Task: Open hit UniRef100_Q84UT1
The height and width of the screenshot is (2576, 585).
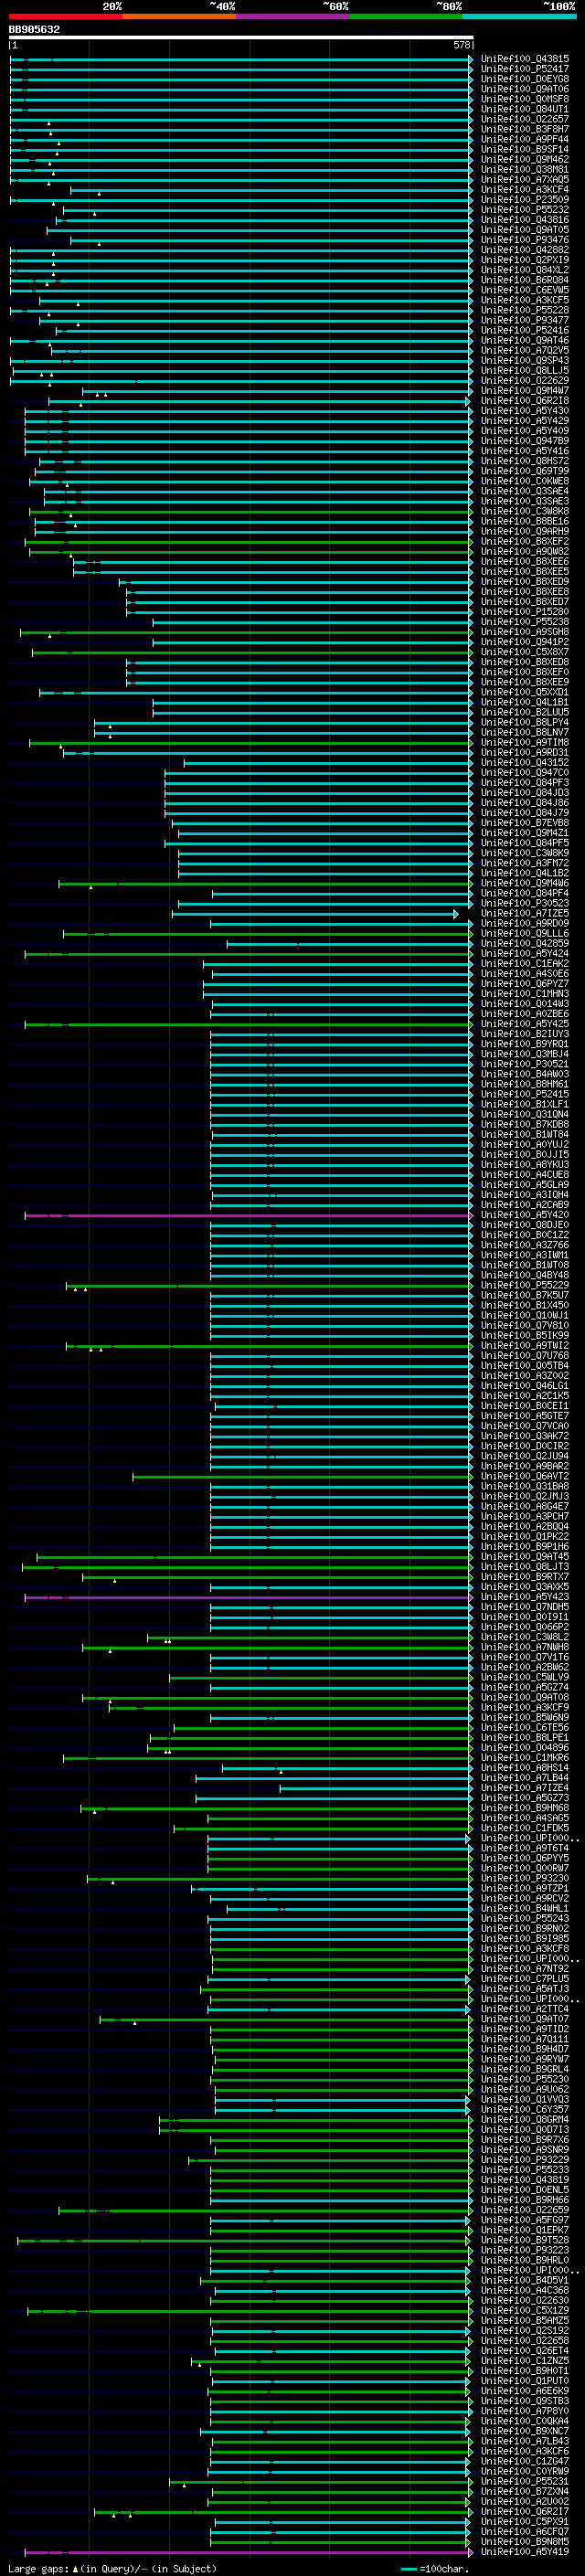Action: tap(525, 109)
